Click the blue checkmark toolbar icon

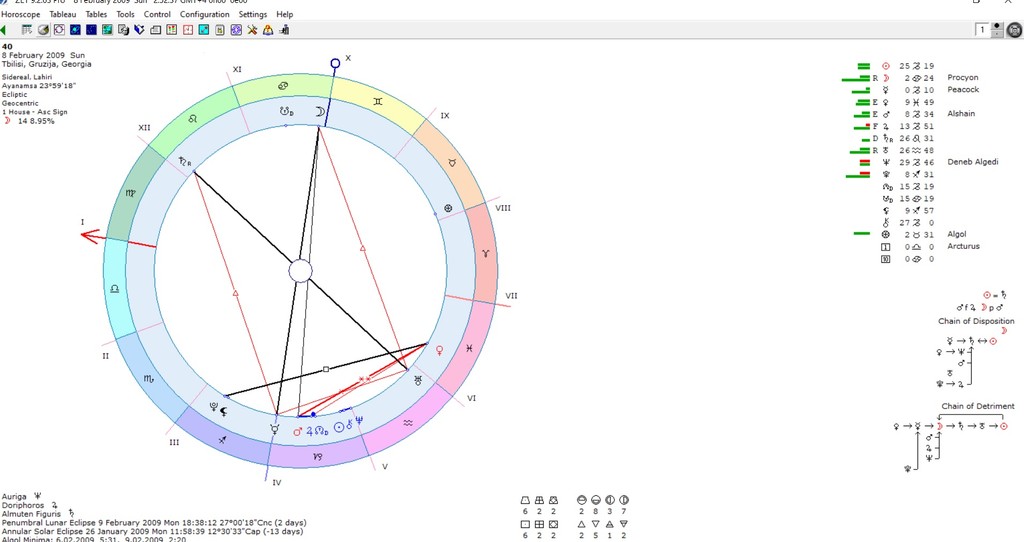coord(139,29)
